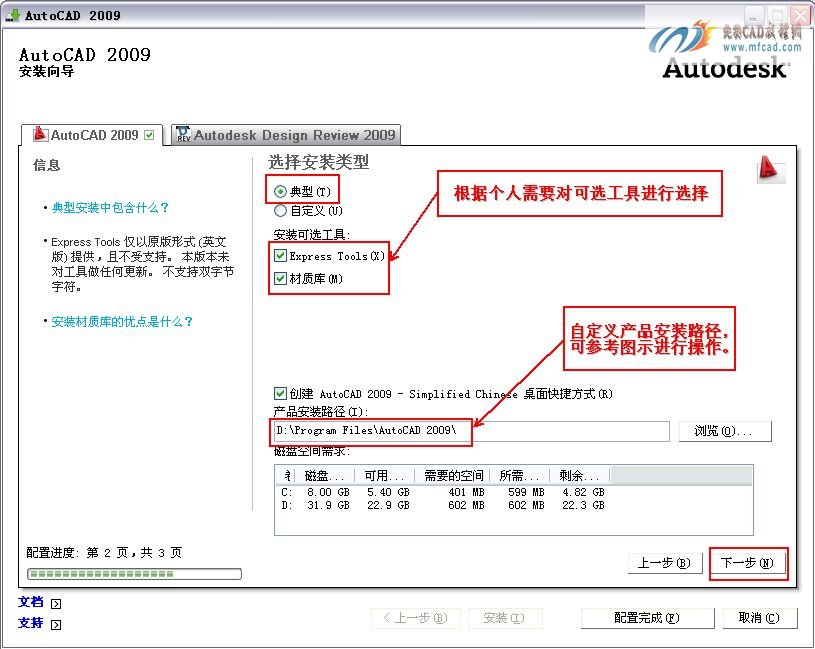The image size is (815, 649).
Task: Click the 产品安装路径 input field
Action: click(471, 431)
